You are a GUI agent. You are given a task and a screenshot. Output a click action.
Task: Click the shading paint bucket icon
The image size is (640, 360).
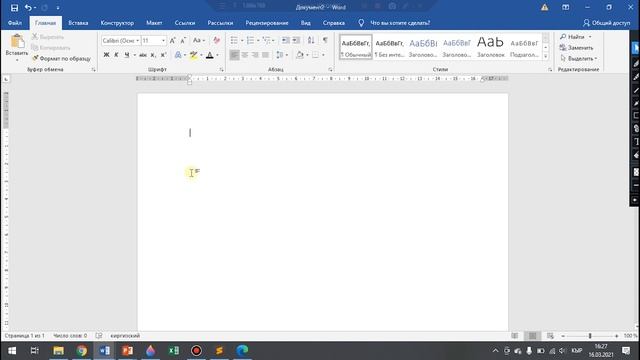point(300,55)
